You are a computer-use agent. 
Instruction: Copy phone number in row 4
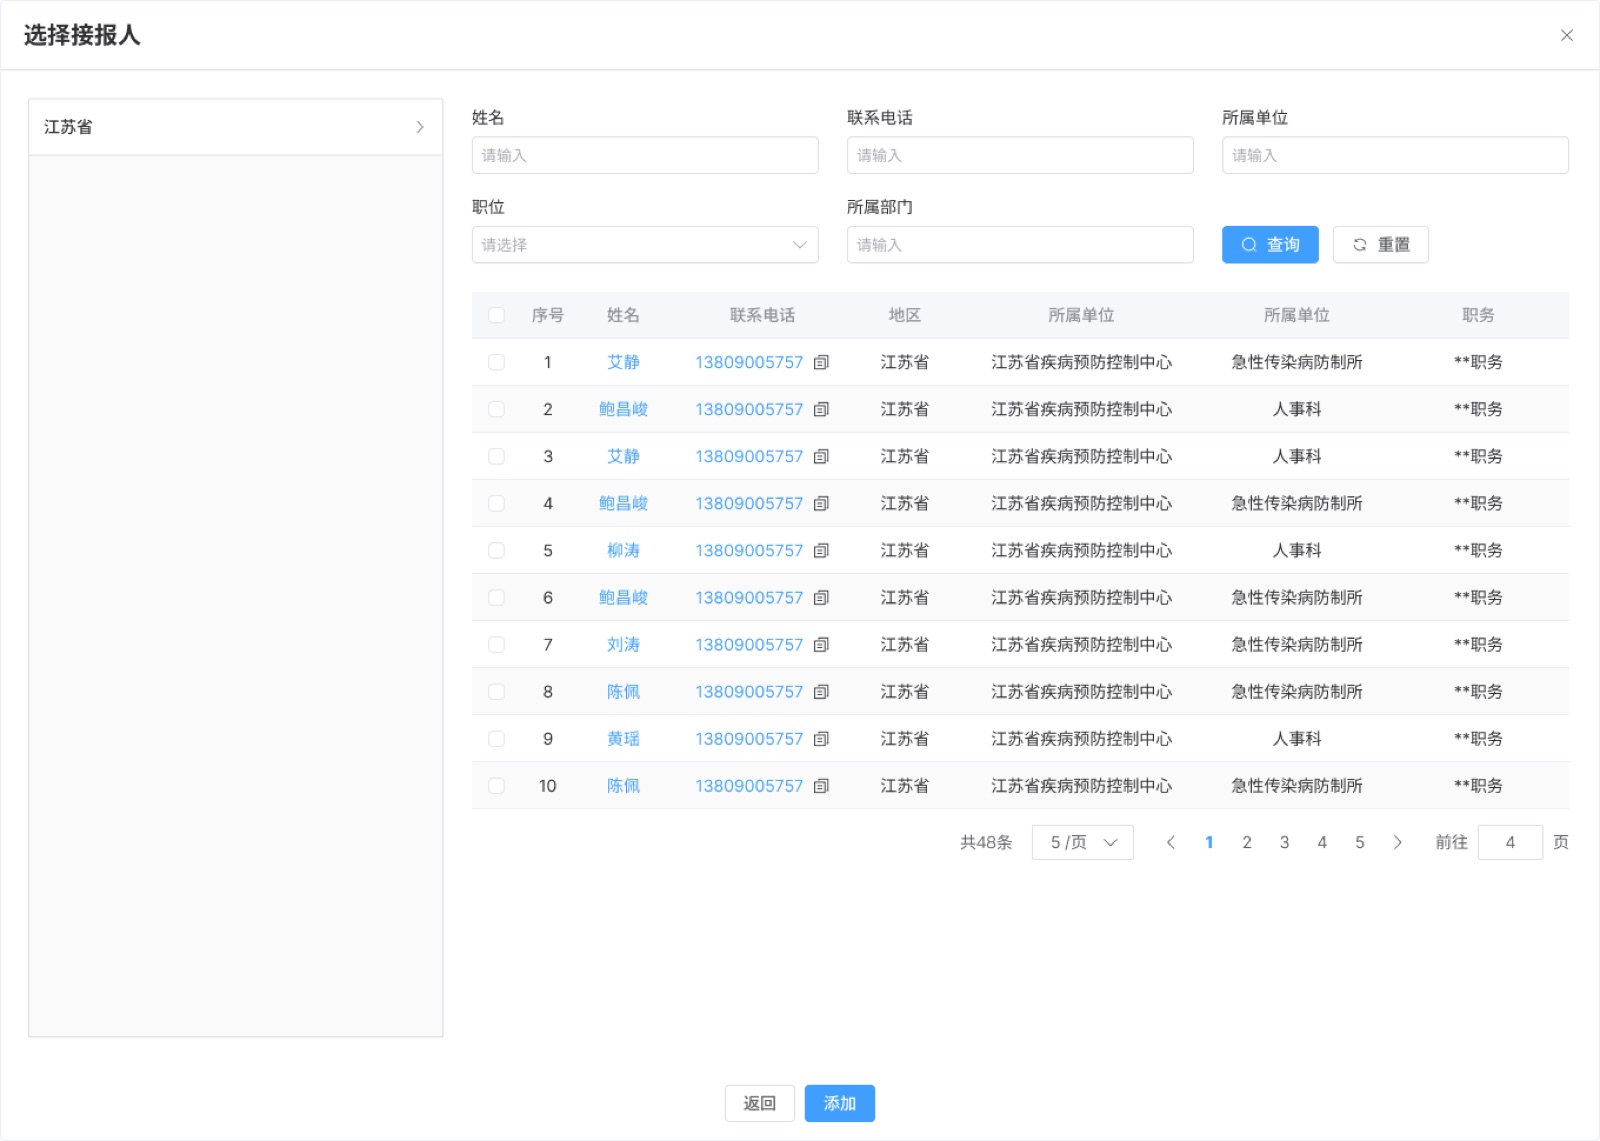click(821, 503)
